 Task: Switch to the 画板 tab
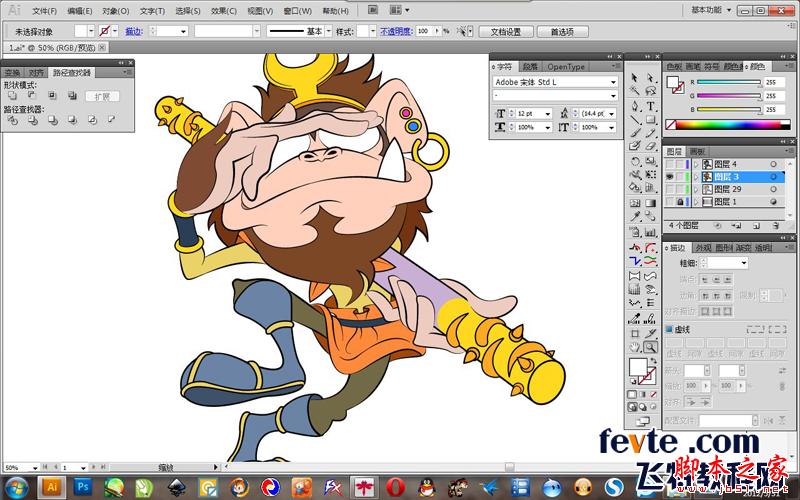click(x=697, y=152)
